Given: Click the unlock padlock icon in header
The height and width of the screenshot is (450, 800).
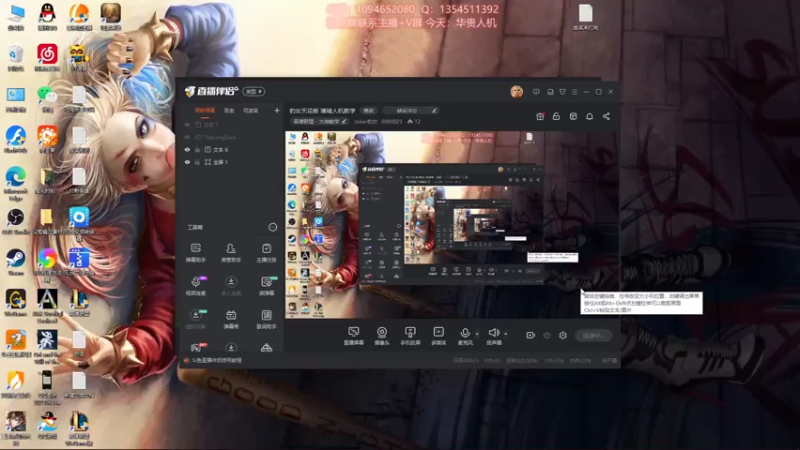Looking at the screenshot, I should (556, 116).
